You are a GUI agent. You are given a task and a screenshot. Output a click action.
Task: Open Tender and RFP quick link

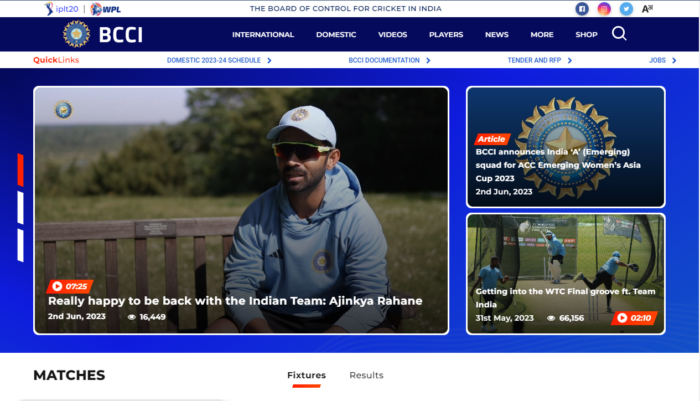534,60
